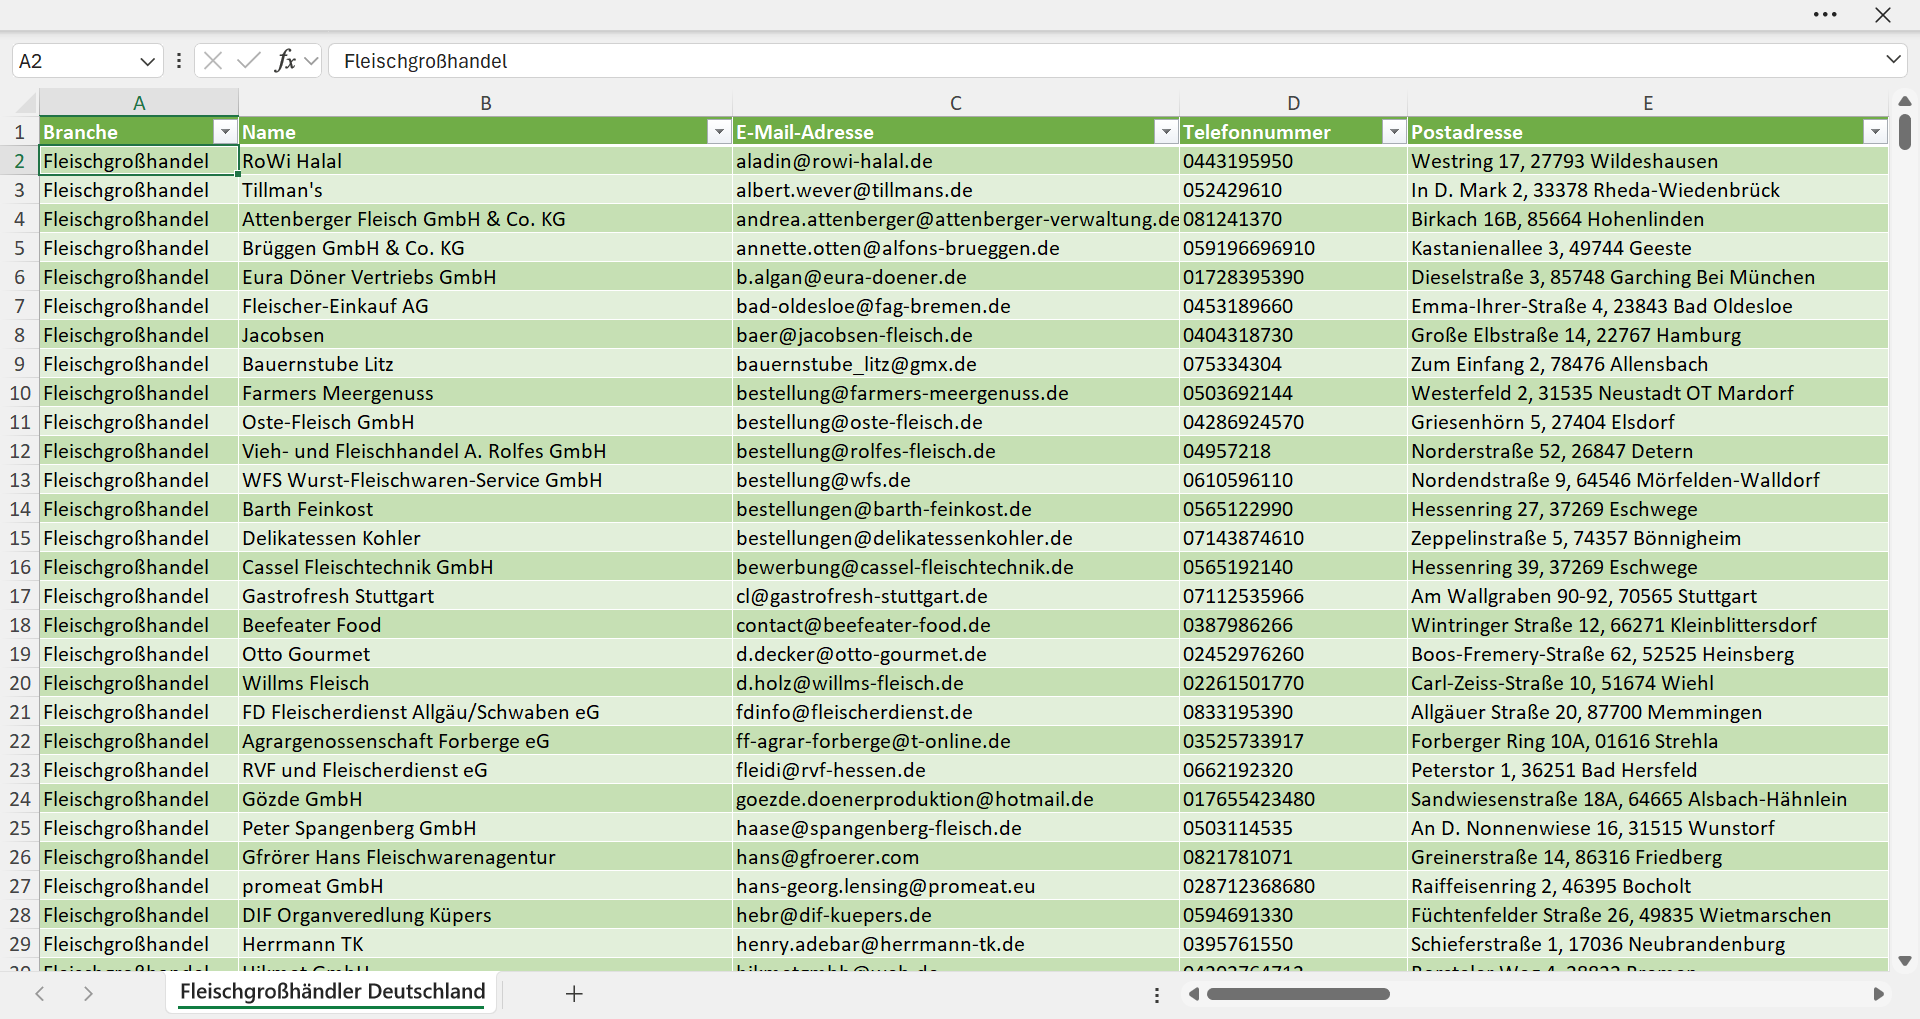Select cell Bauernstube Litz

point(486,364)
